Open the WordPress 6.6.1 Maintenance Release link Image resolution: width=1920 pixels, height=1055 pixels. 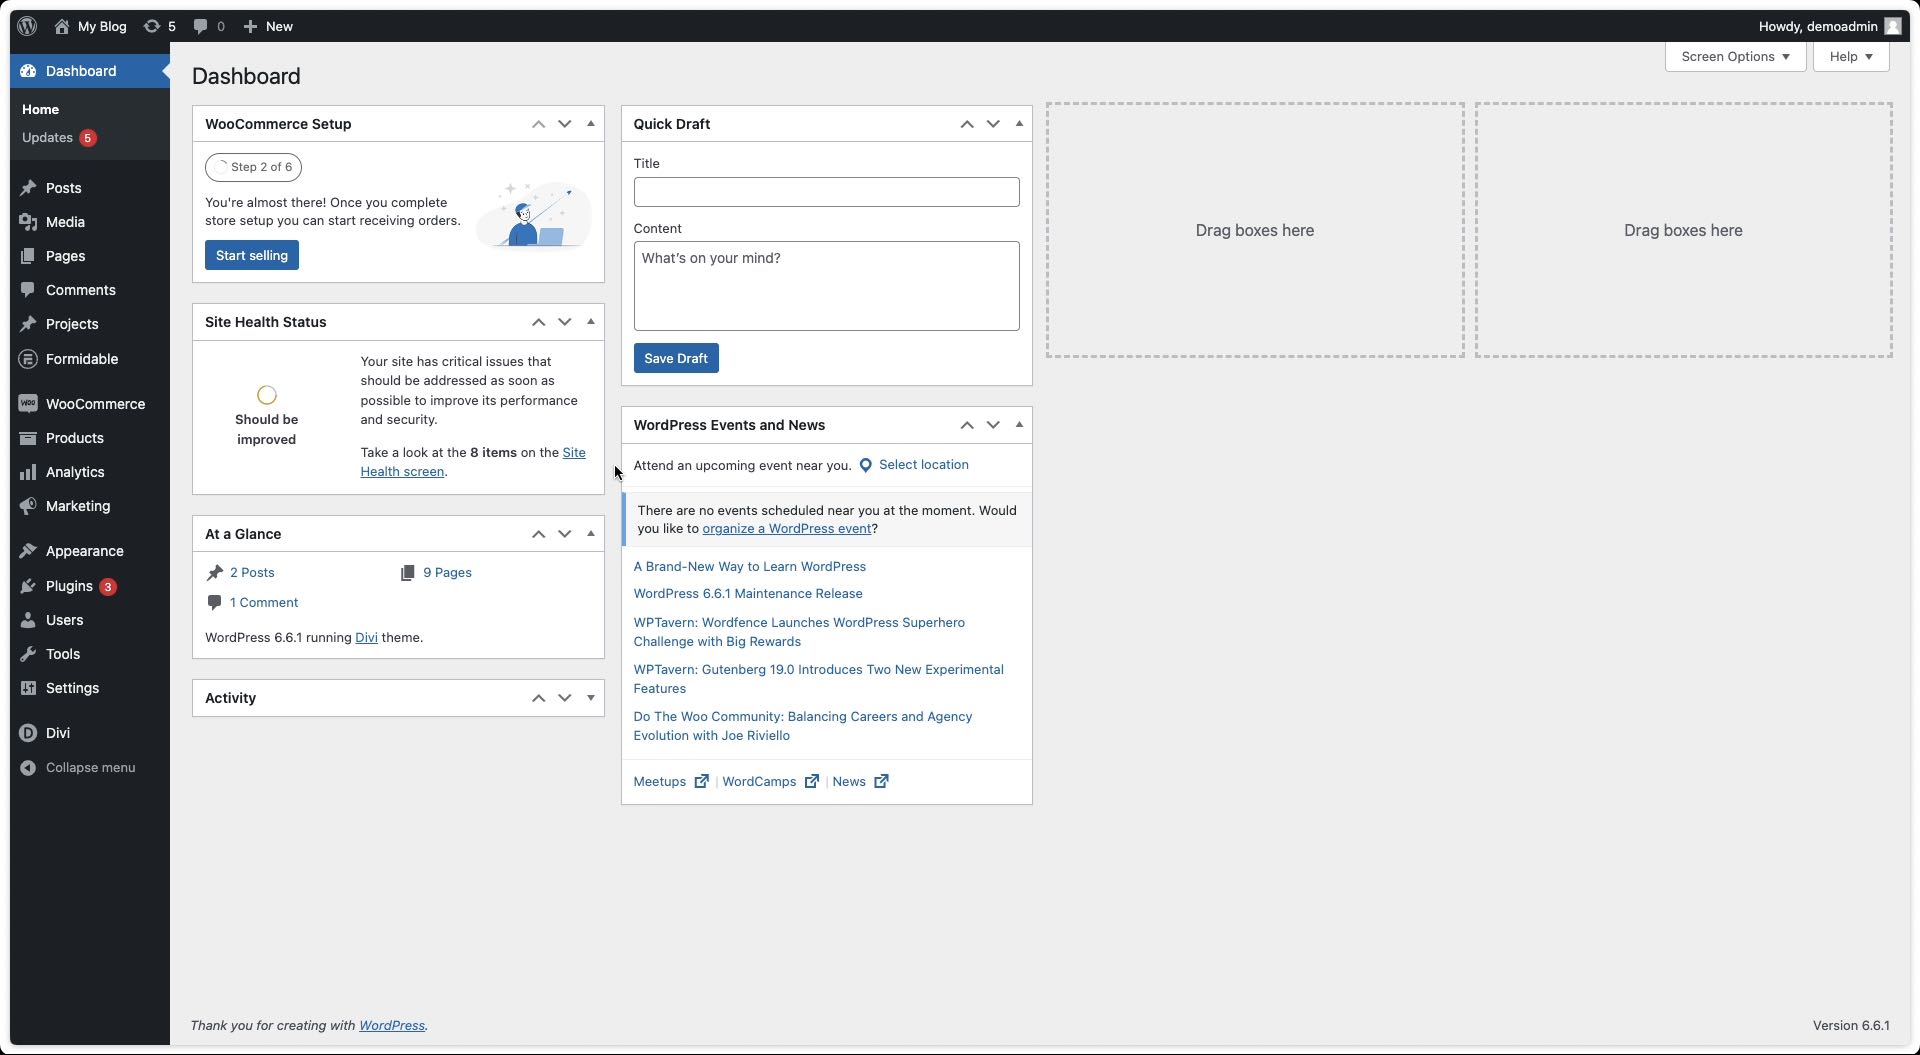(x=748, y=594)
